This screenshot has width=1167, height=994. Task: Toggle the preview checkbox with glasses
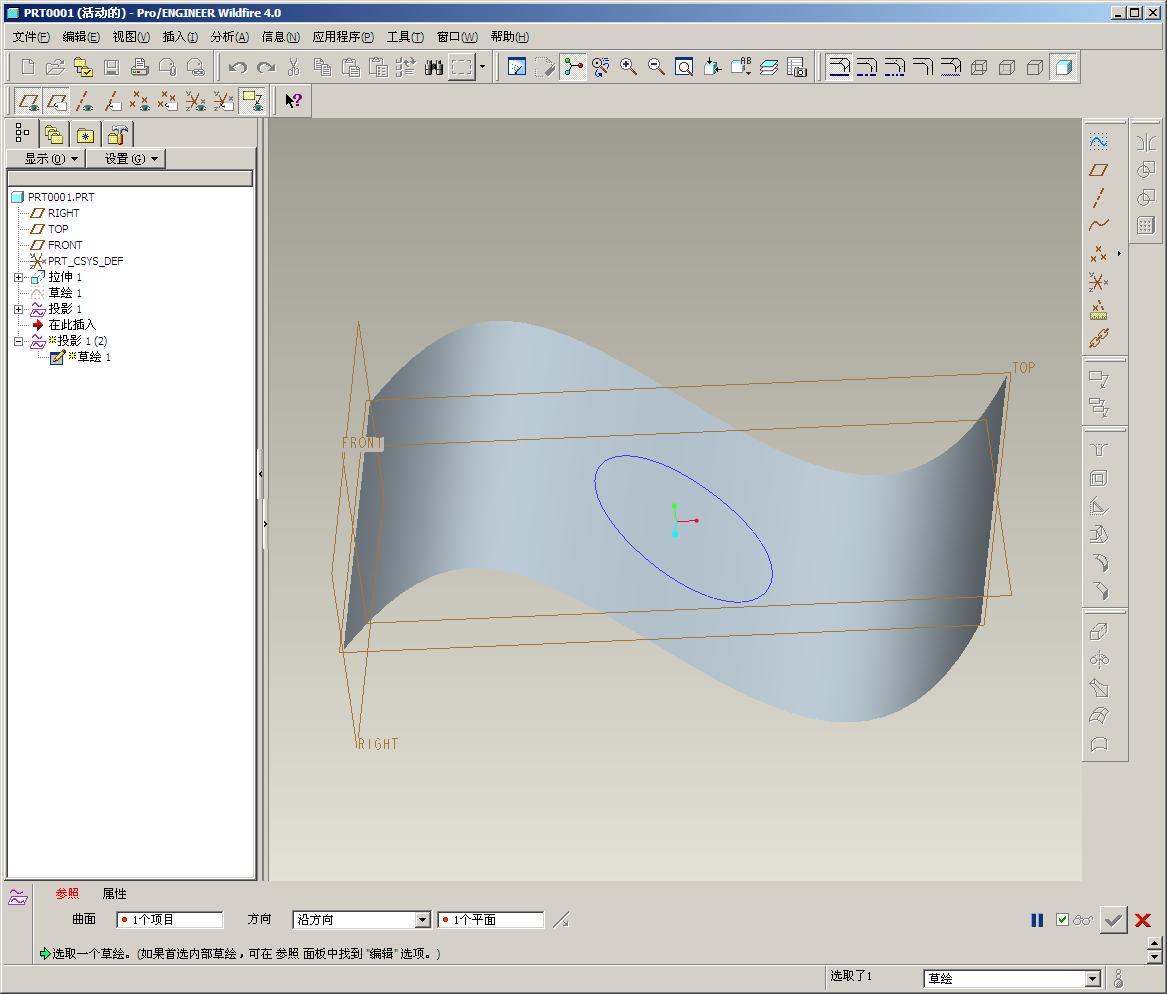tap(1062, 920)
